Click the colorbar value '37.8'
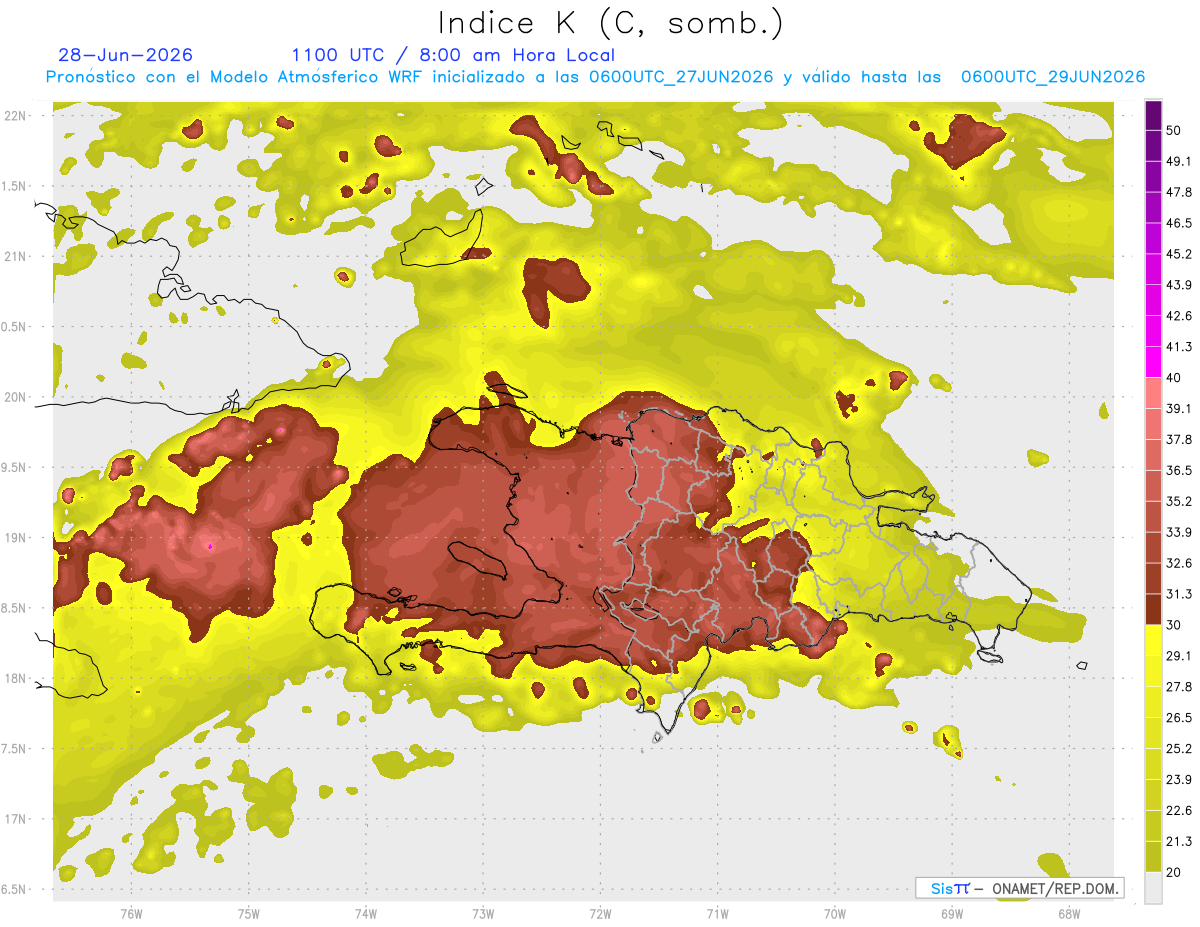The width and height of the screenshot is (1200, 927). pyautogui.click(x=1179, y=439)
